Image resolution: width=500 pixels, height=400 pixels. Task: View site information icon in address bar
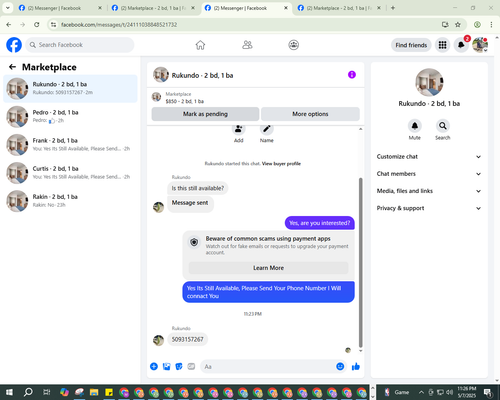53,25
